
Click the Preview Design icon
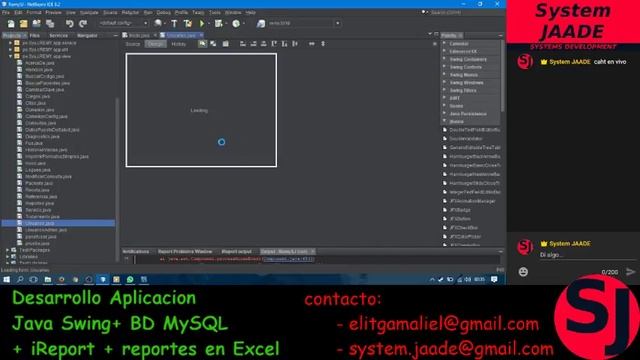(225, 44)
